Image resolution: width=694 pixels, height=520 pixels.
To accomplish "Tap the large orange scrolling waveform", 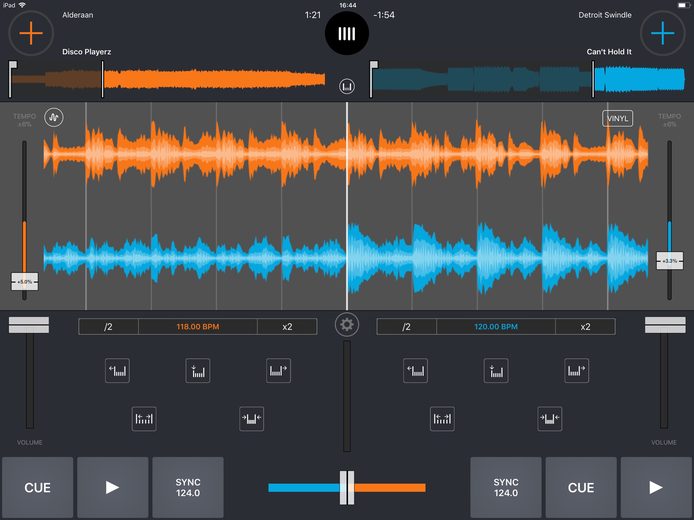I will click(x=345, y=154).
